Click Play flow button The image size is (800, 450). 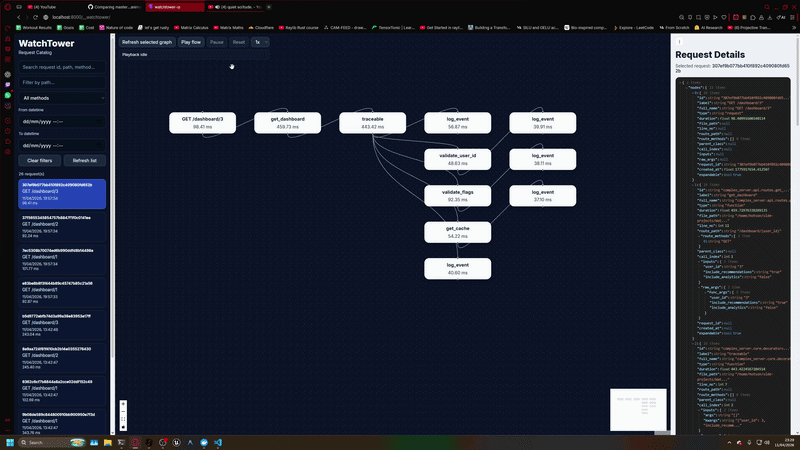[191, 42]
